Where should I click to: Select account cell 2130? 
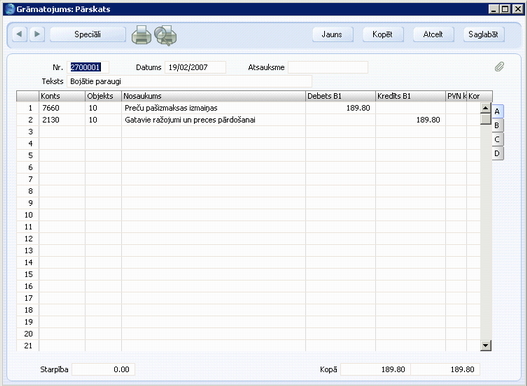[x=62, y=120]
